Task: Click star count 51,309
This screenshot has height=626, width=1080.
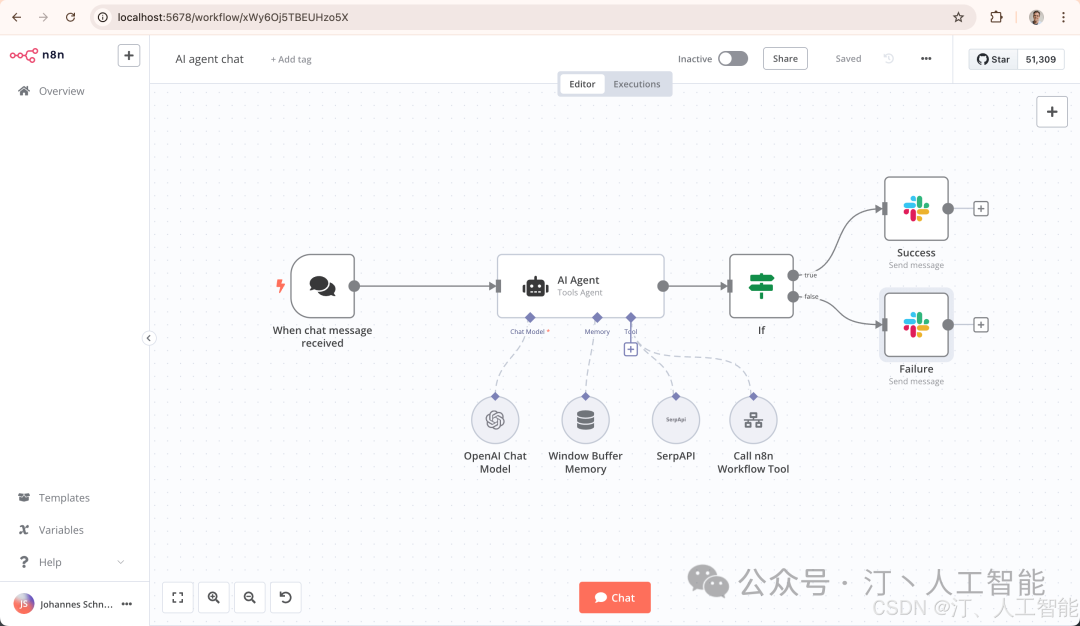Action: click(1040, 59)
